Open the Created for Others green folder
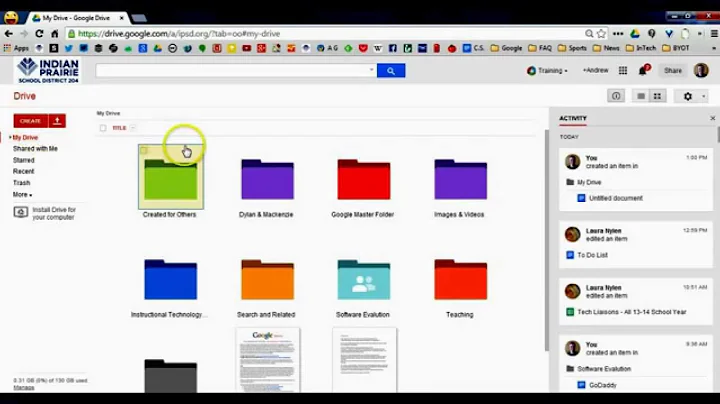 pyautogui.click(x=170, y=180)
